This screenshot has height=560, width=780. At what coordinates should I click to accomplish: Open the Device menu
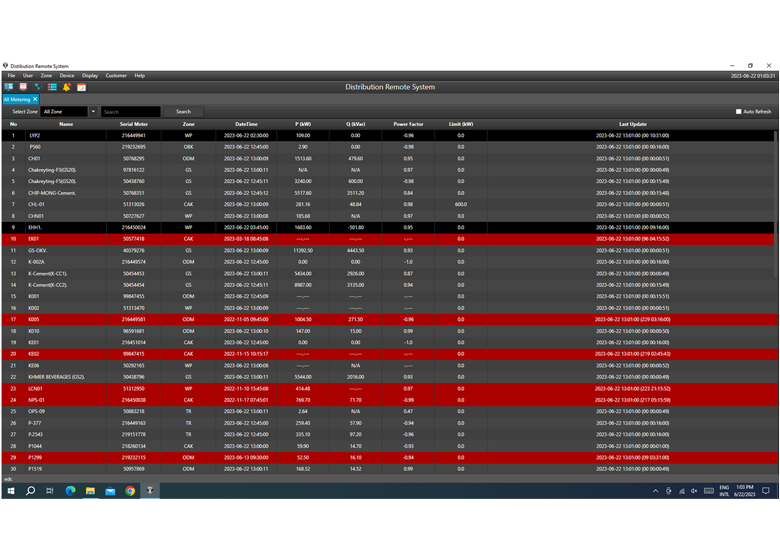point(67,76)
